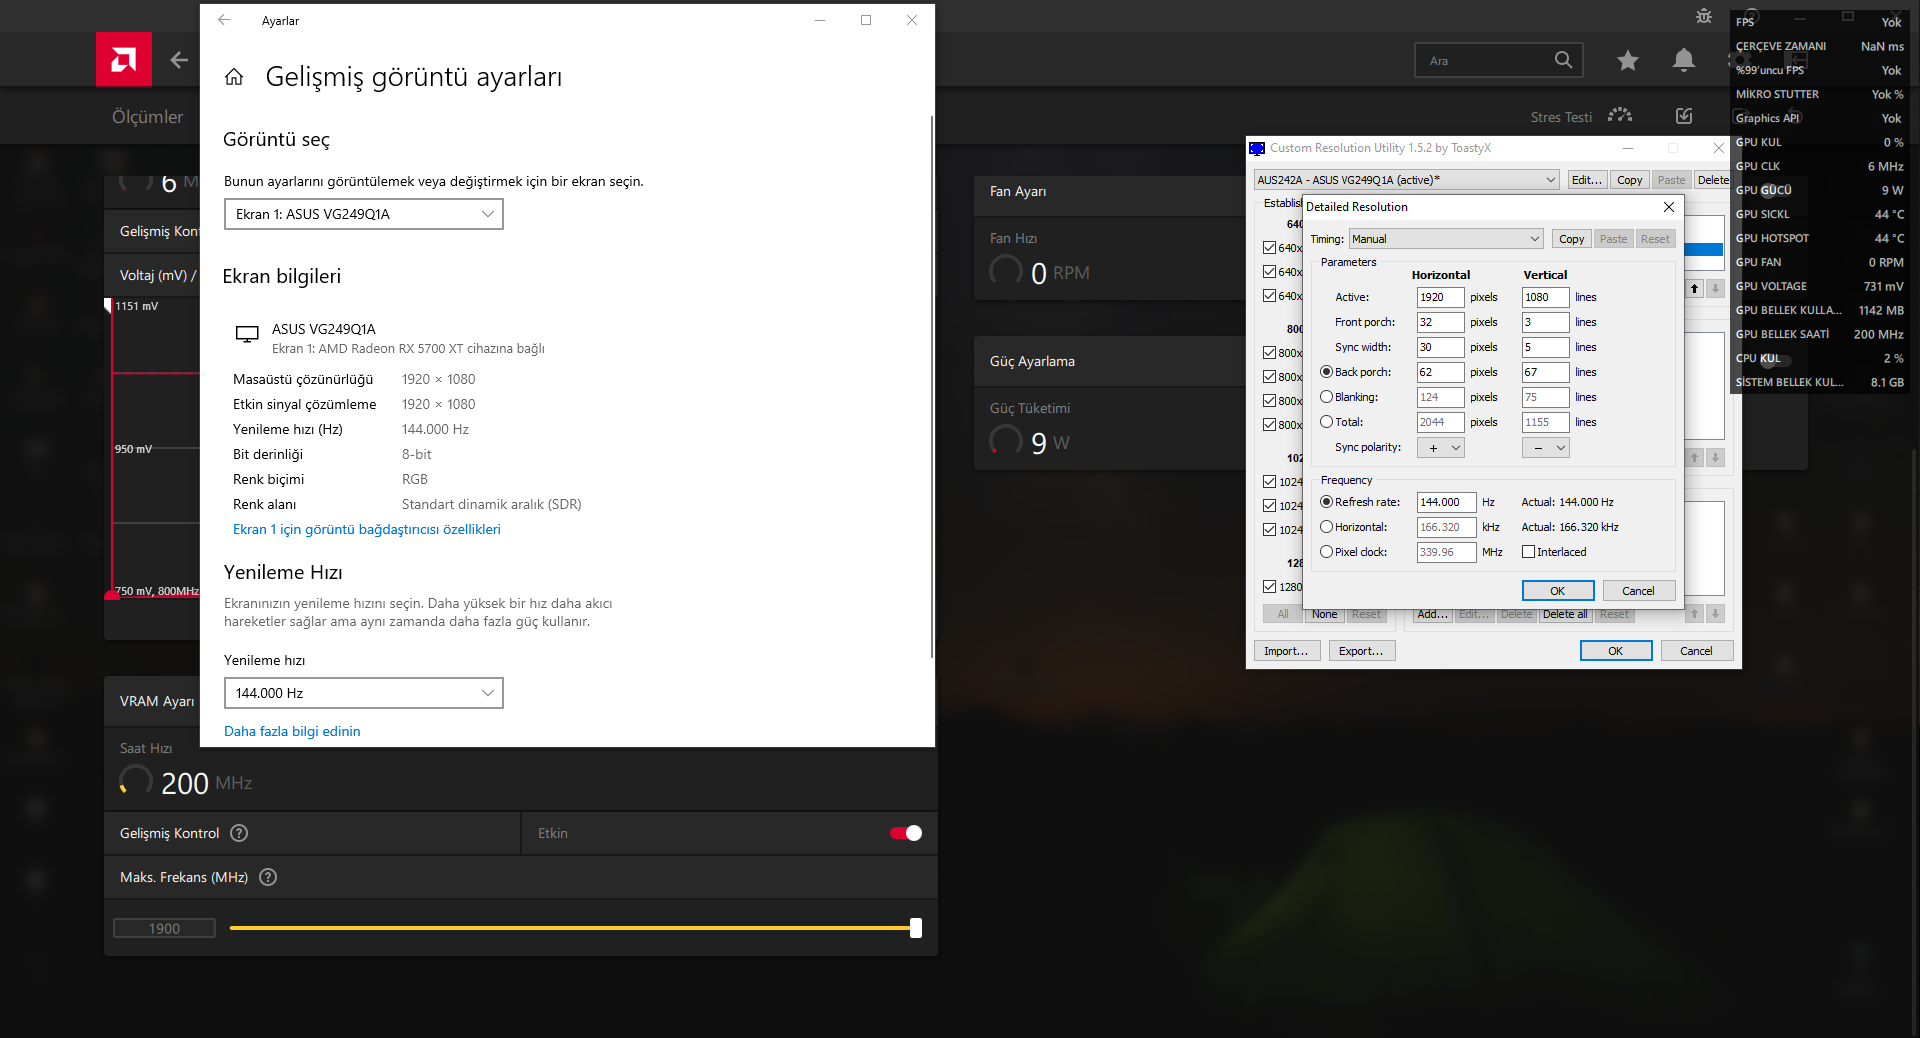Select the Refresh rate radio button
This screenshot has width=1920, height=1038.
pyautogui.click(x=1326, y=502)
